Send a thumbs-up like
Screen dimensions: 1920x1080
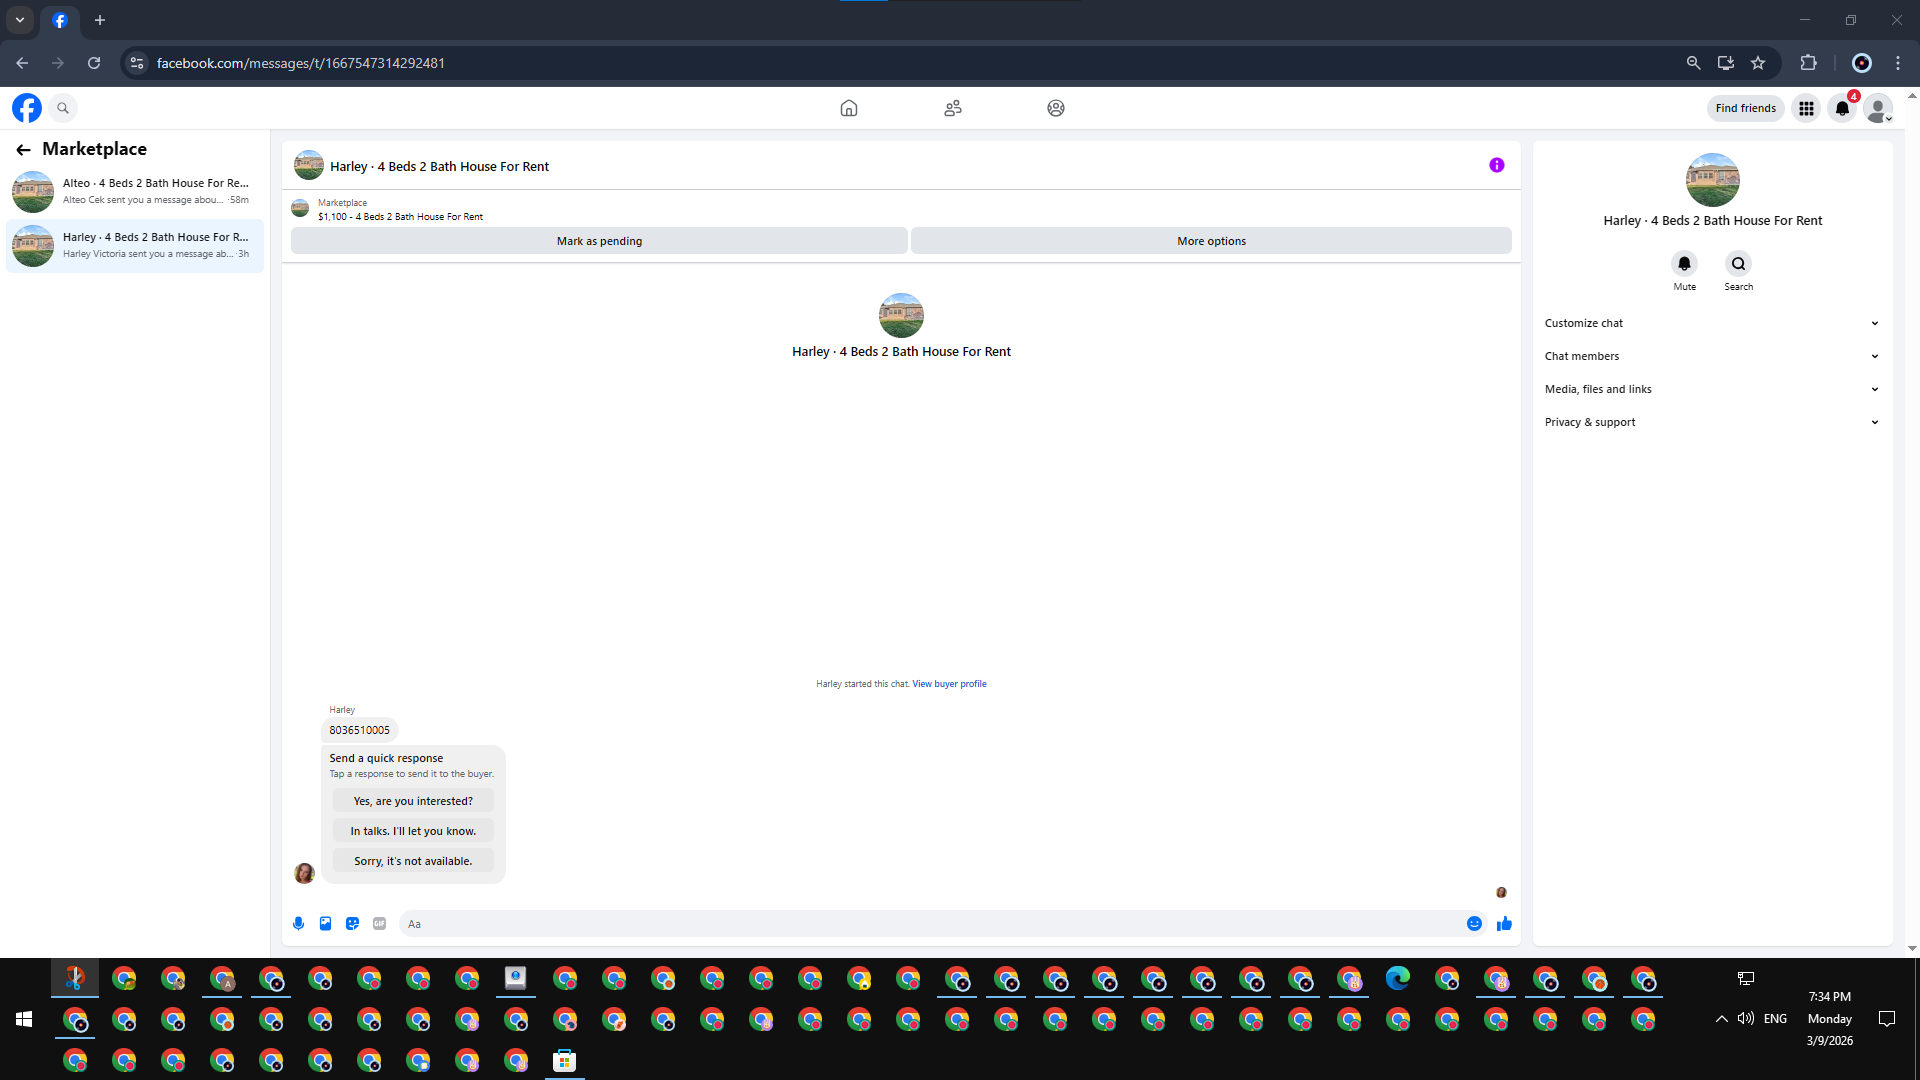pos(1504,924)
